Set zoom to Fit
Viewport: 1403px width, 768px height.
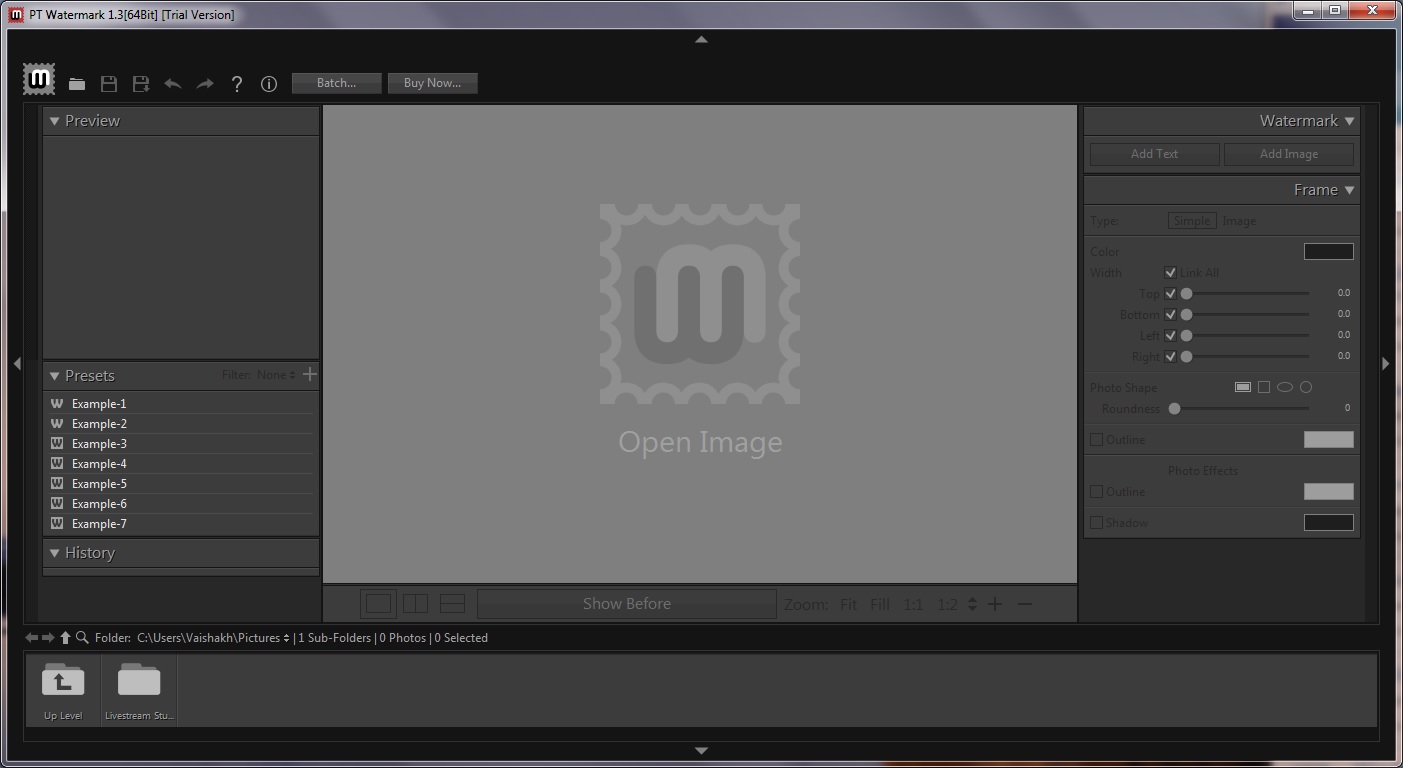click(848, 604)
